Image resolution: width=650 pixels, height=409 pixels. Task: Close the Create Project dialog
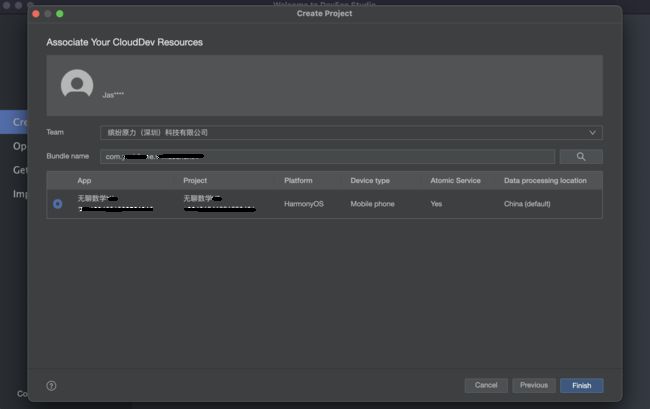click(36, 14)
